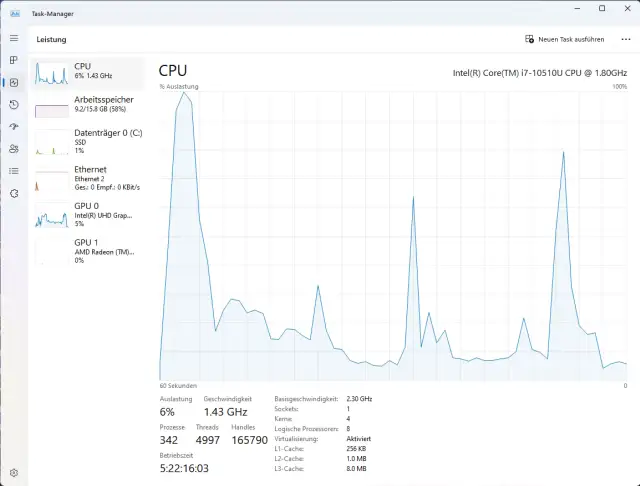Open the Users page icon
The width and height of the screenshot is (640, 486).
point(14,149)
